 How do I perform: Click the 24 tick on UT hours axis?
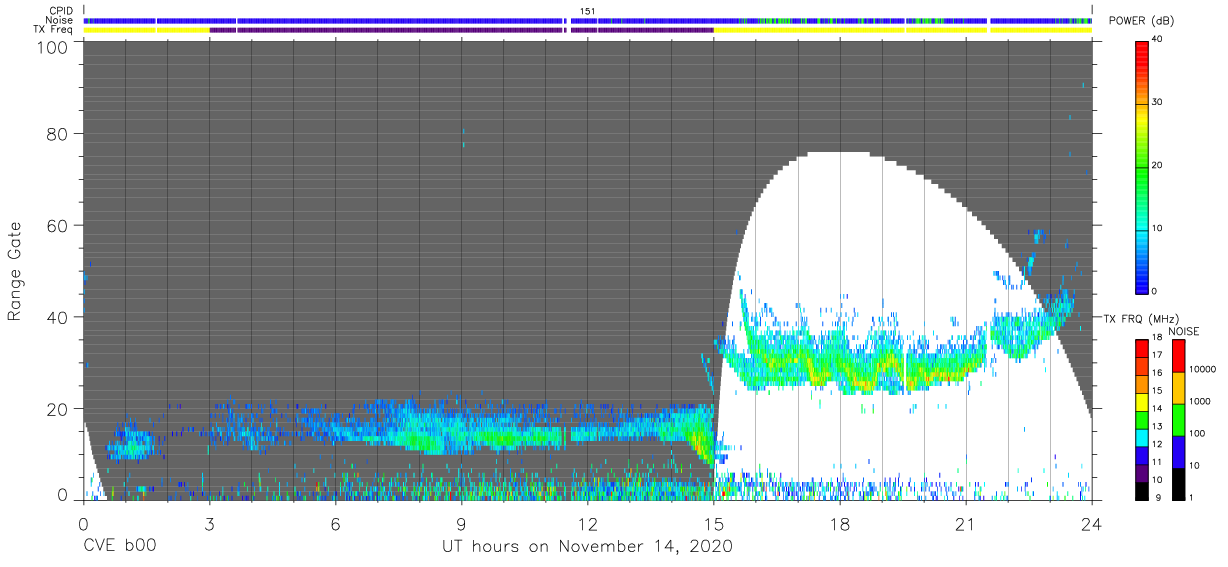coord(1091,524)
